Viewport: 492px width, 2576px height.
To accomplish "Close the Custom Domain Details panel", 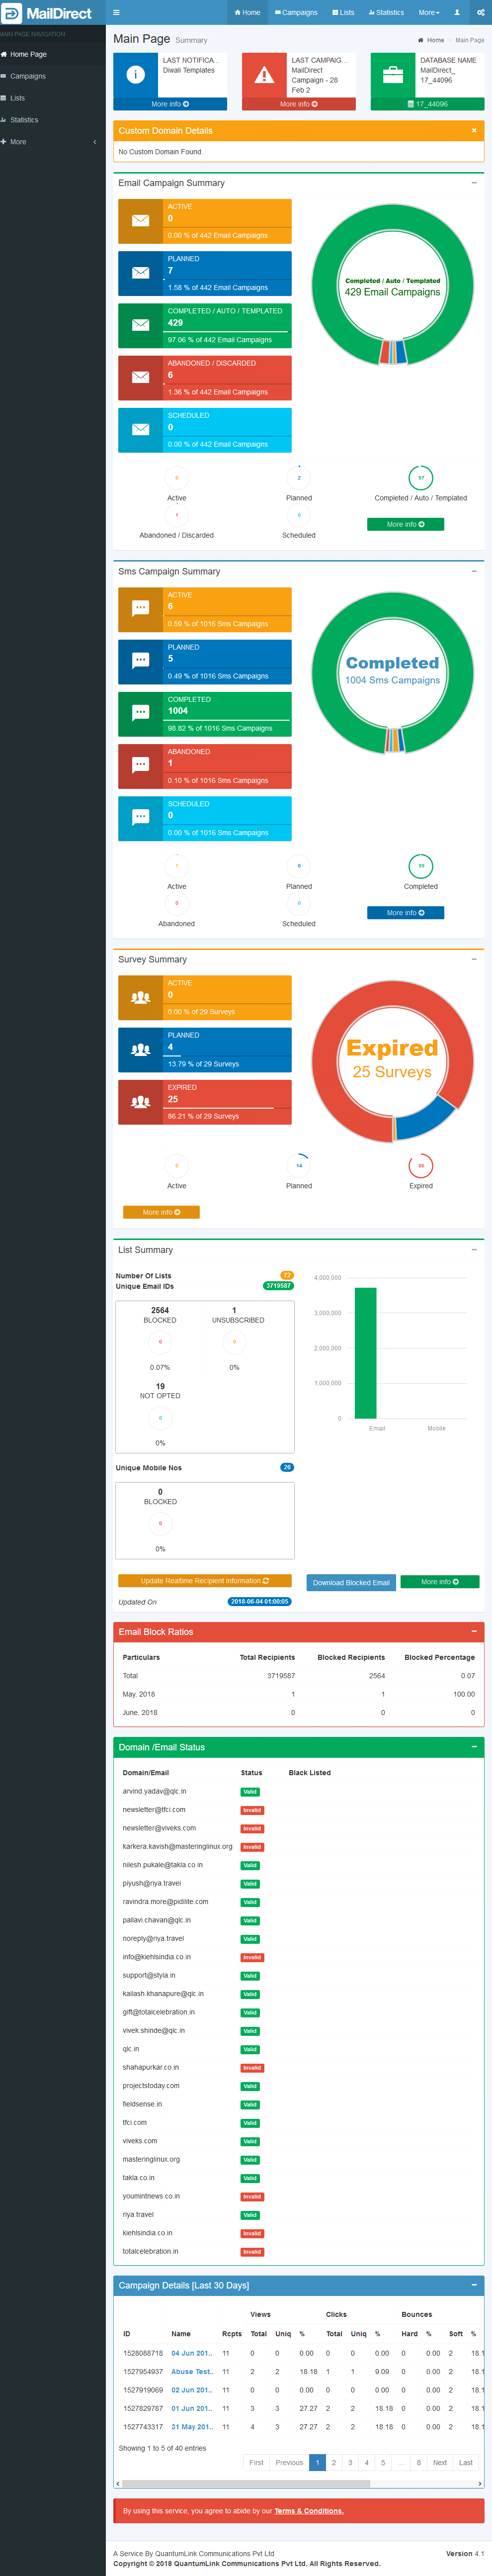I will [x=473, y=130].
